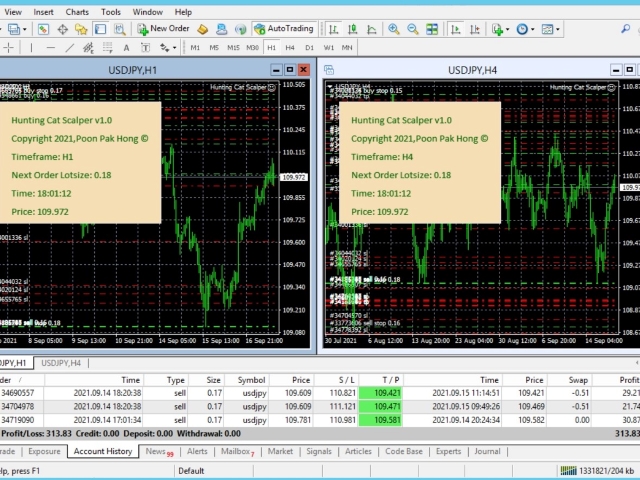
Task: Open the Data Window crosshair icon
Action: point(62,29)
